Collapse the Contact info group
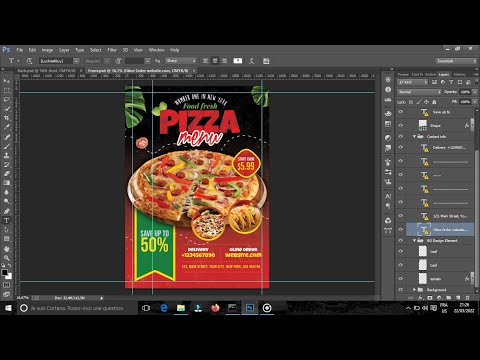The image size is (480, 360). 414,136
